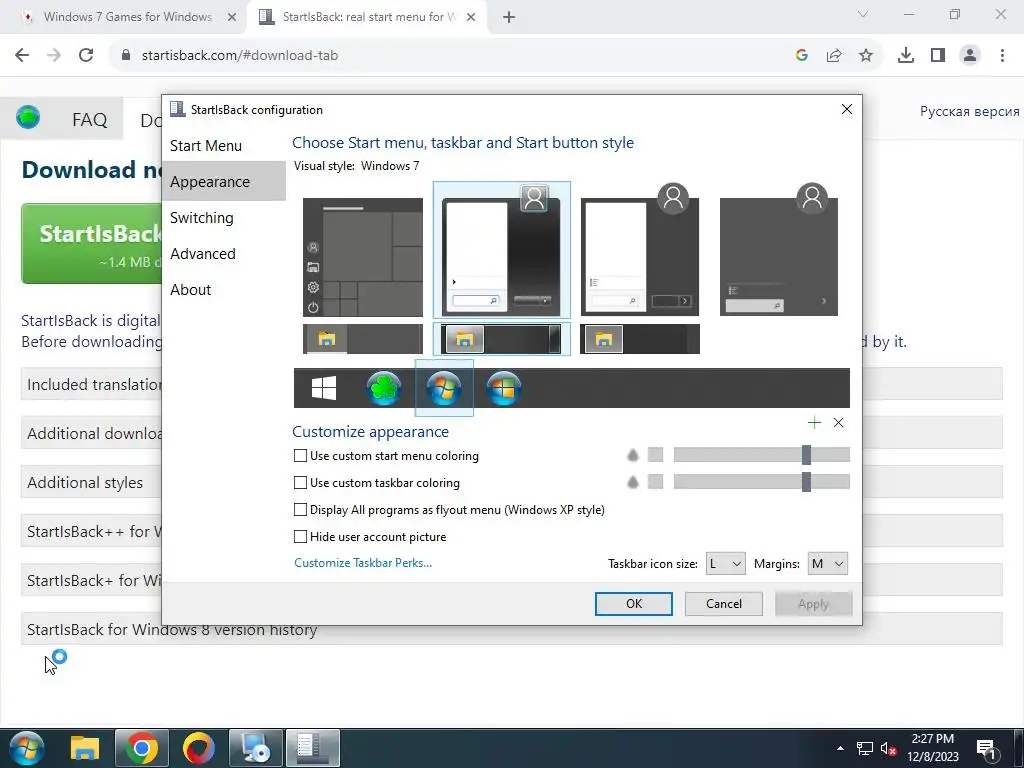Viewport: 1024px width, 768px height.
Task: Click the Windows Start orb on taskbar
Action: click(27, 748)
